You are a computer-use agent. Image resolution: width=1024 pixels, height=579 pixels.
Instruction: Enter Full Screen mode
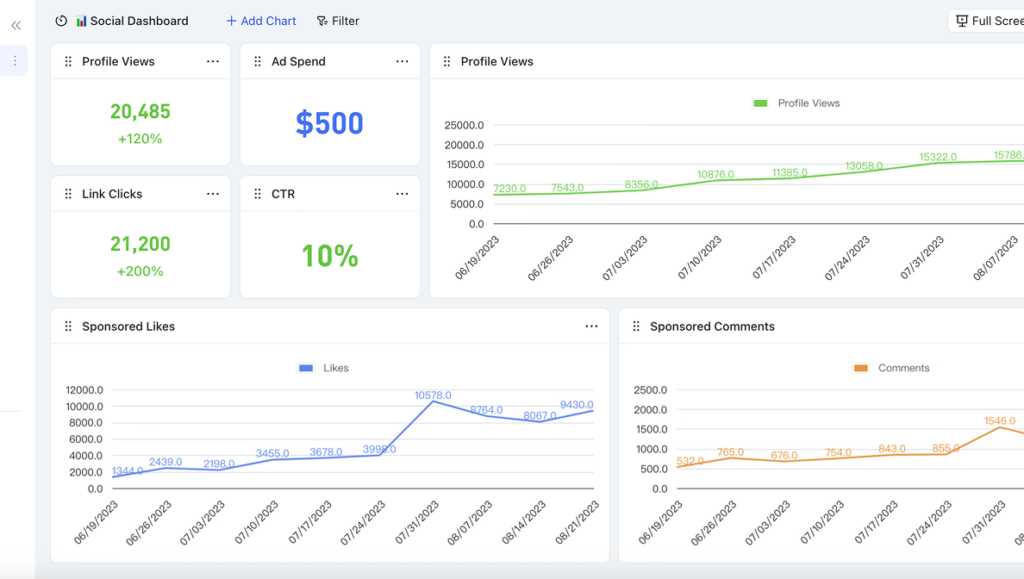[988, 21]
